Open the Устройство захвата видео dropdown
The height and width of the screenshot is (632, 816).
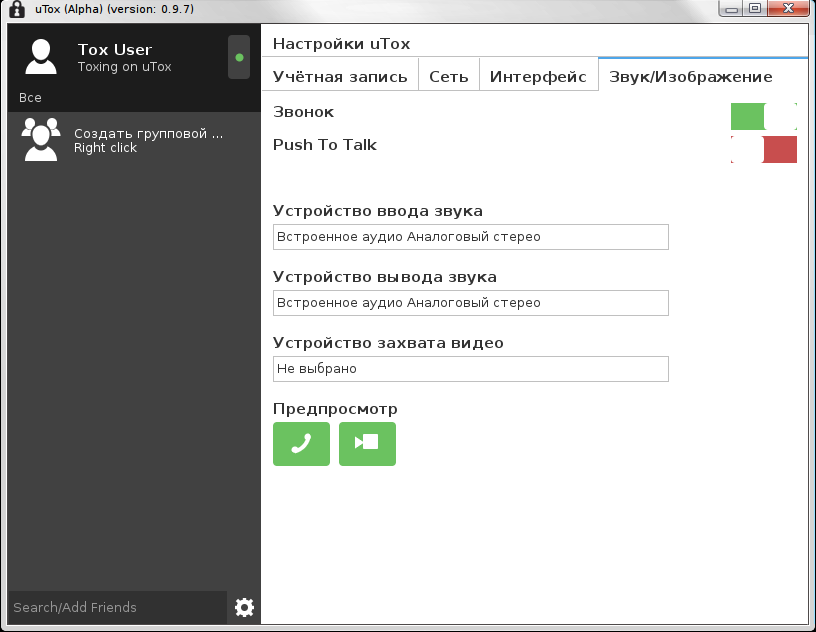[470, 369]
